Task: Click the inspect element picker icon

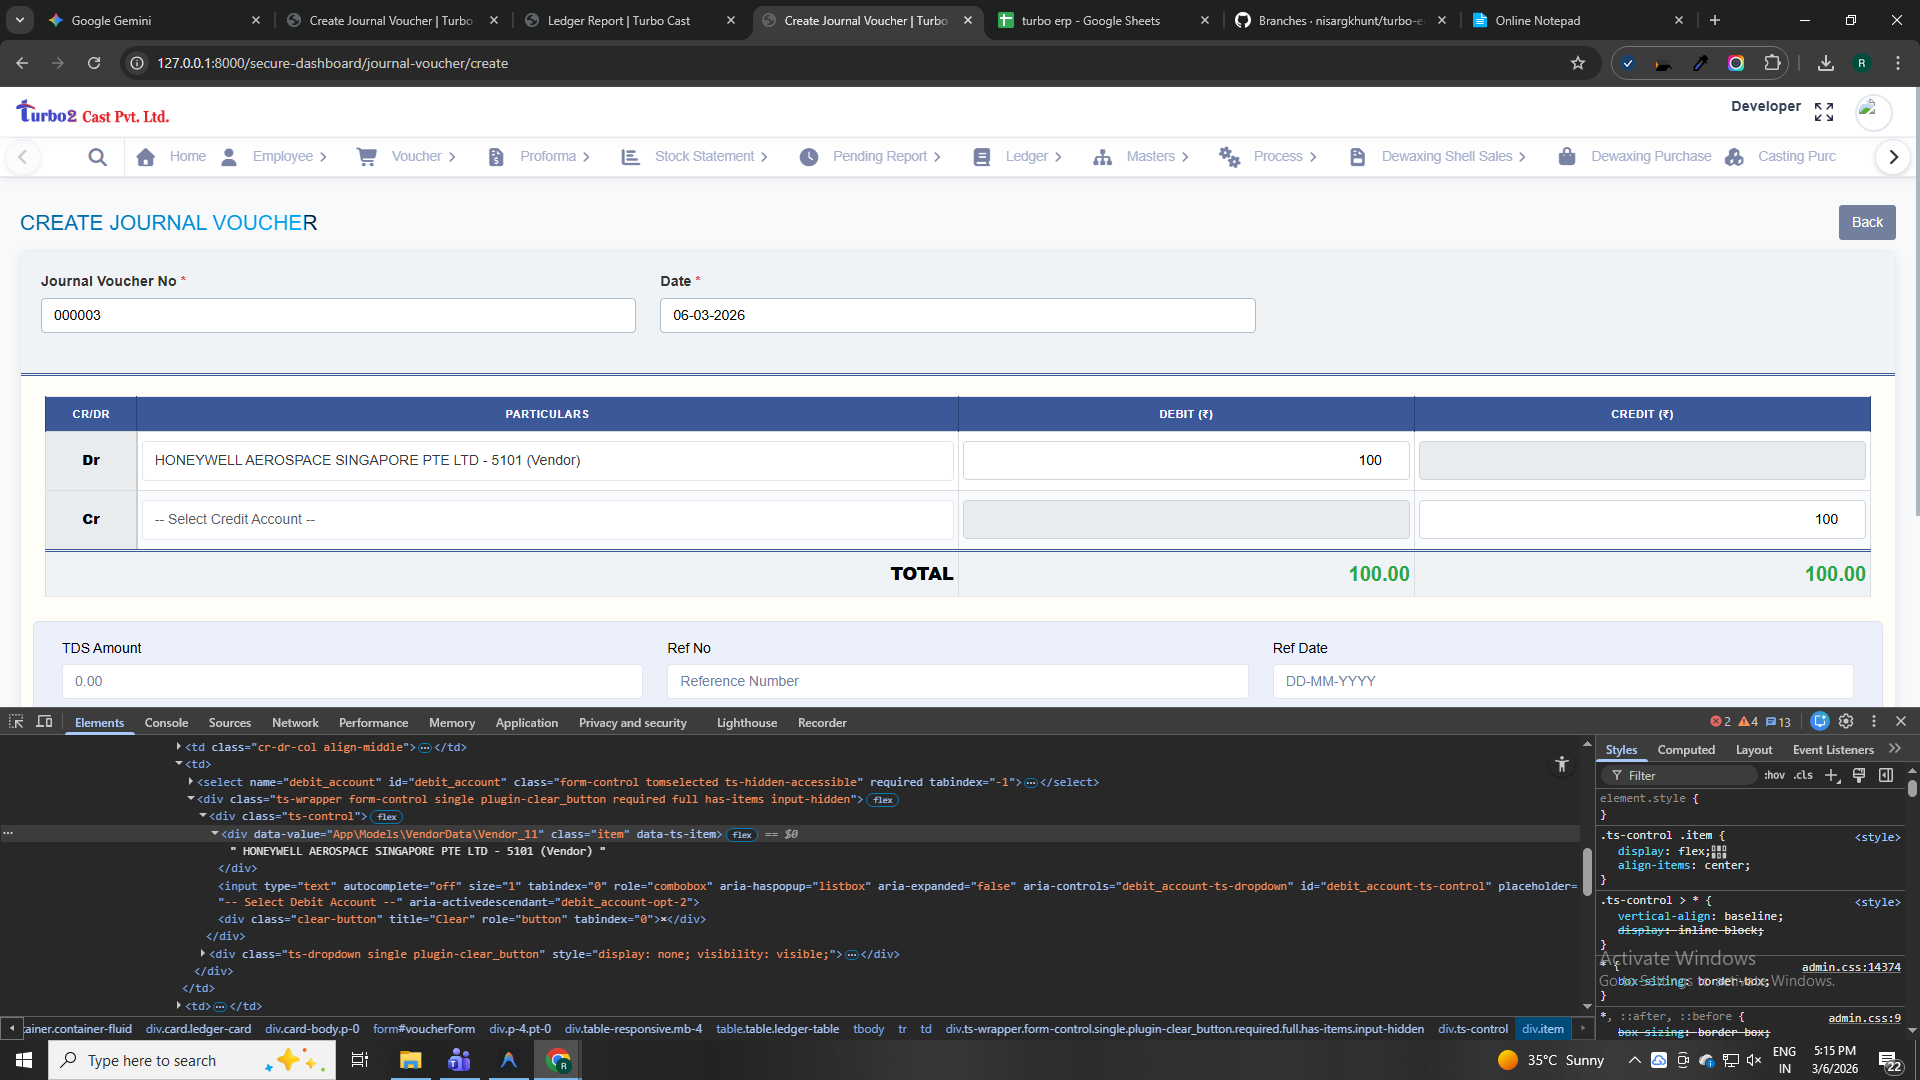Action: coord(16,721)
